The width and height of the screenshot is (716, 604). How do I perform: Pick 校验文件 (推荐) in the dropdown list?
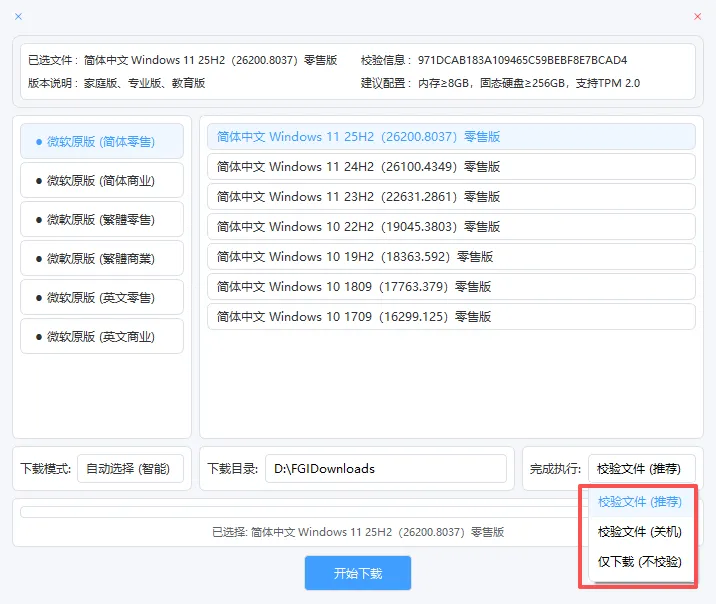tap(641, 502)
